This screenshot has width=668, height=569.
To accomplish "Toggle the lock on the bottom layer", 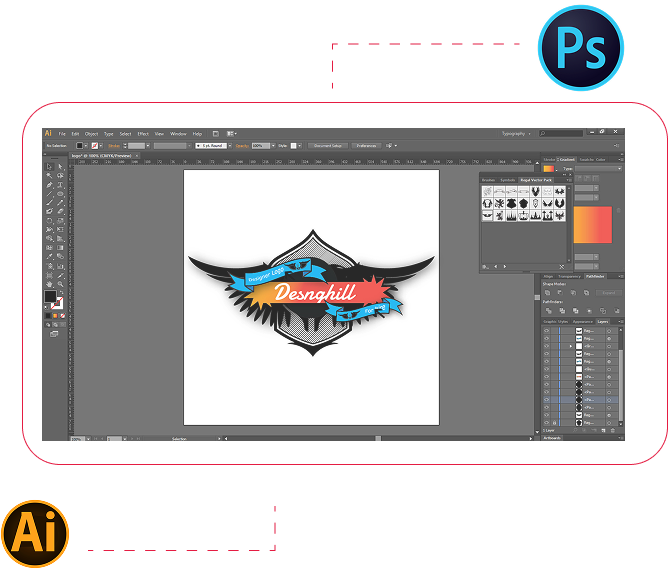I will tap(556, 423).
